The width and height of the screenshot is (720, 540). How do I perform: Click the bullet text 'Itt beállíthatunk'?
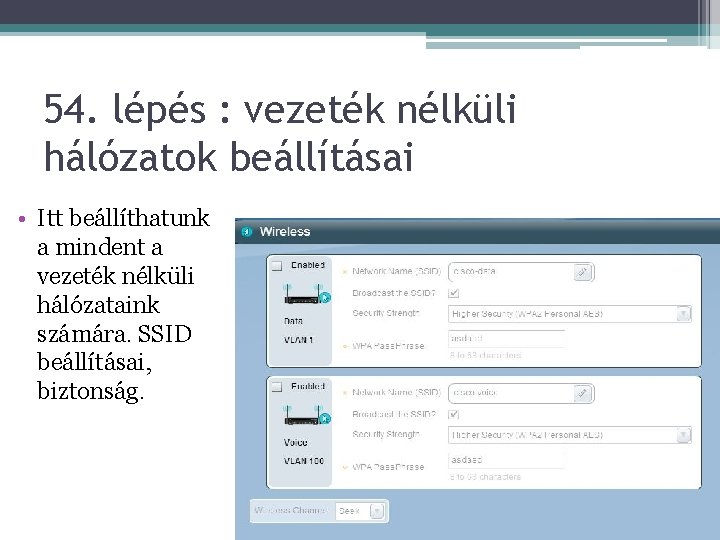coord(123,218)
